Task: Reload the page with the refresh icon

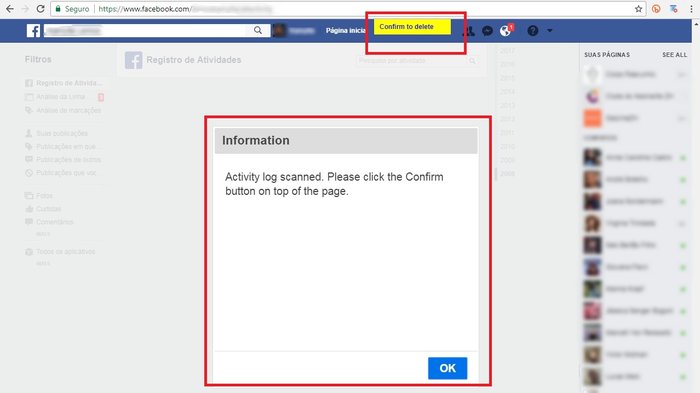Action: point(40,8)
